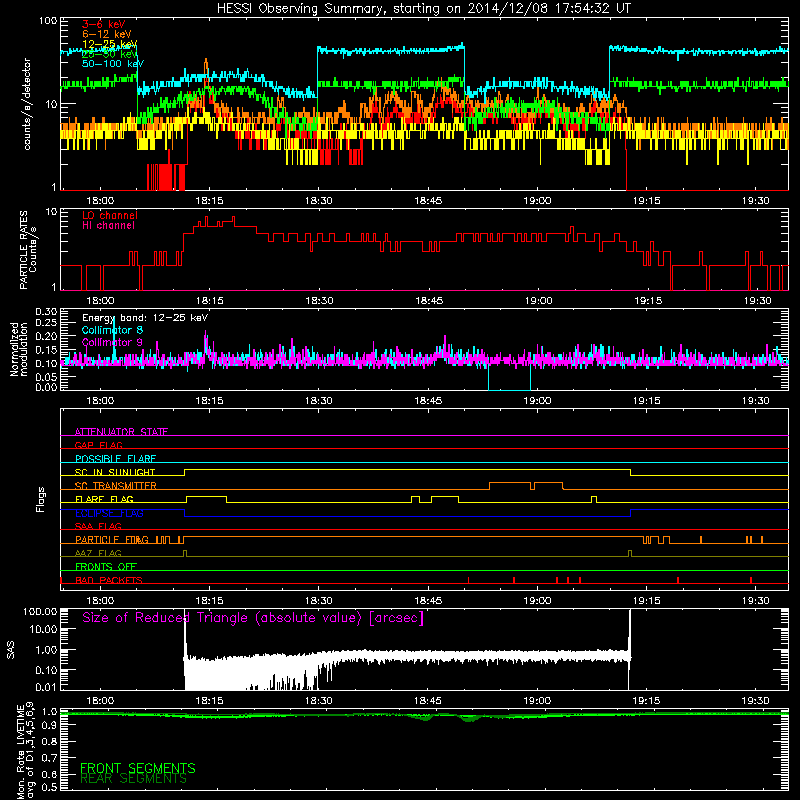This screenshot has height=800, width=800.
Task: Click the 'Mon. Rate LIVETIME' axis label
Action: coord(26,750)
